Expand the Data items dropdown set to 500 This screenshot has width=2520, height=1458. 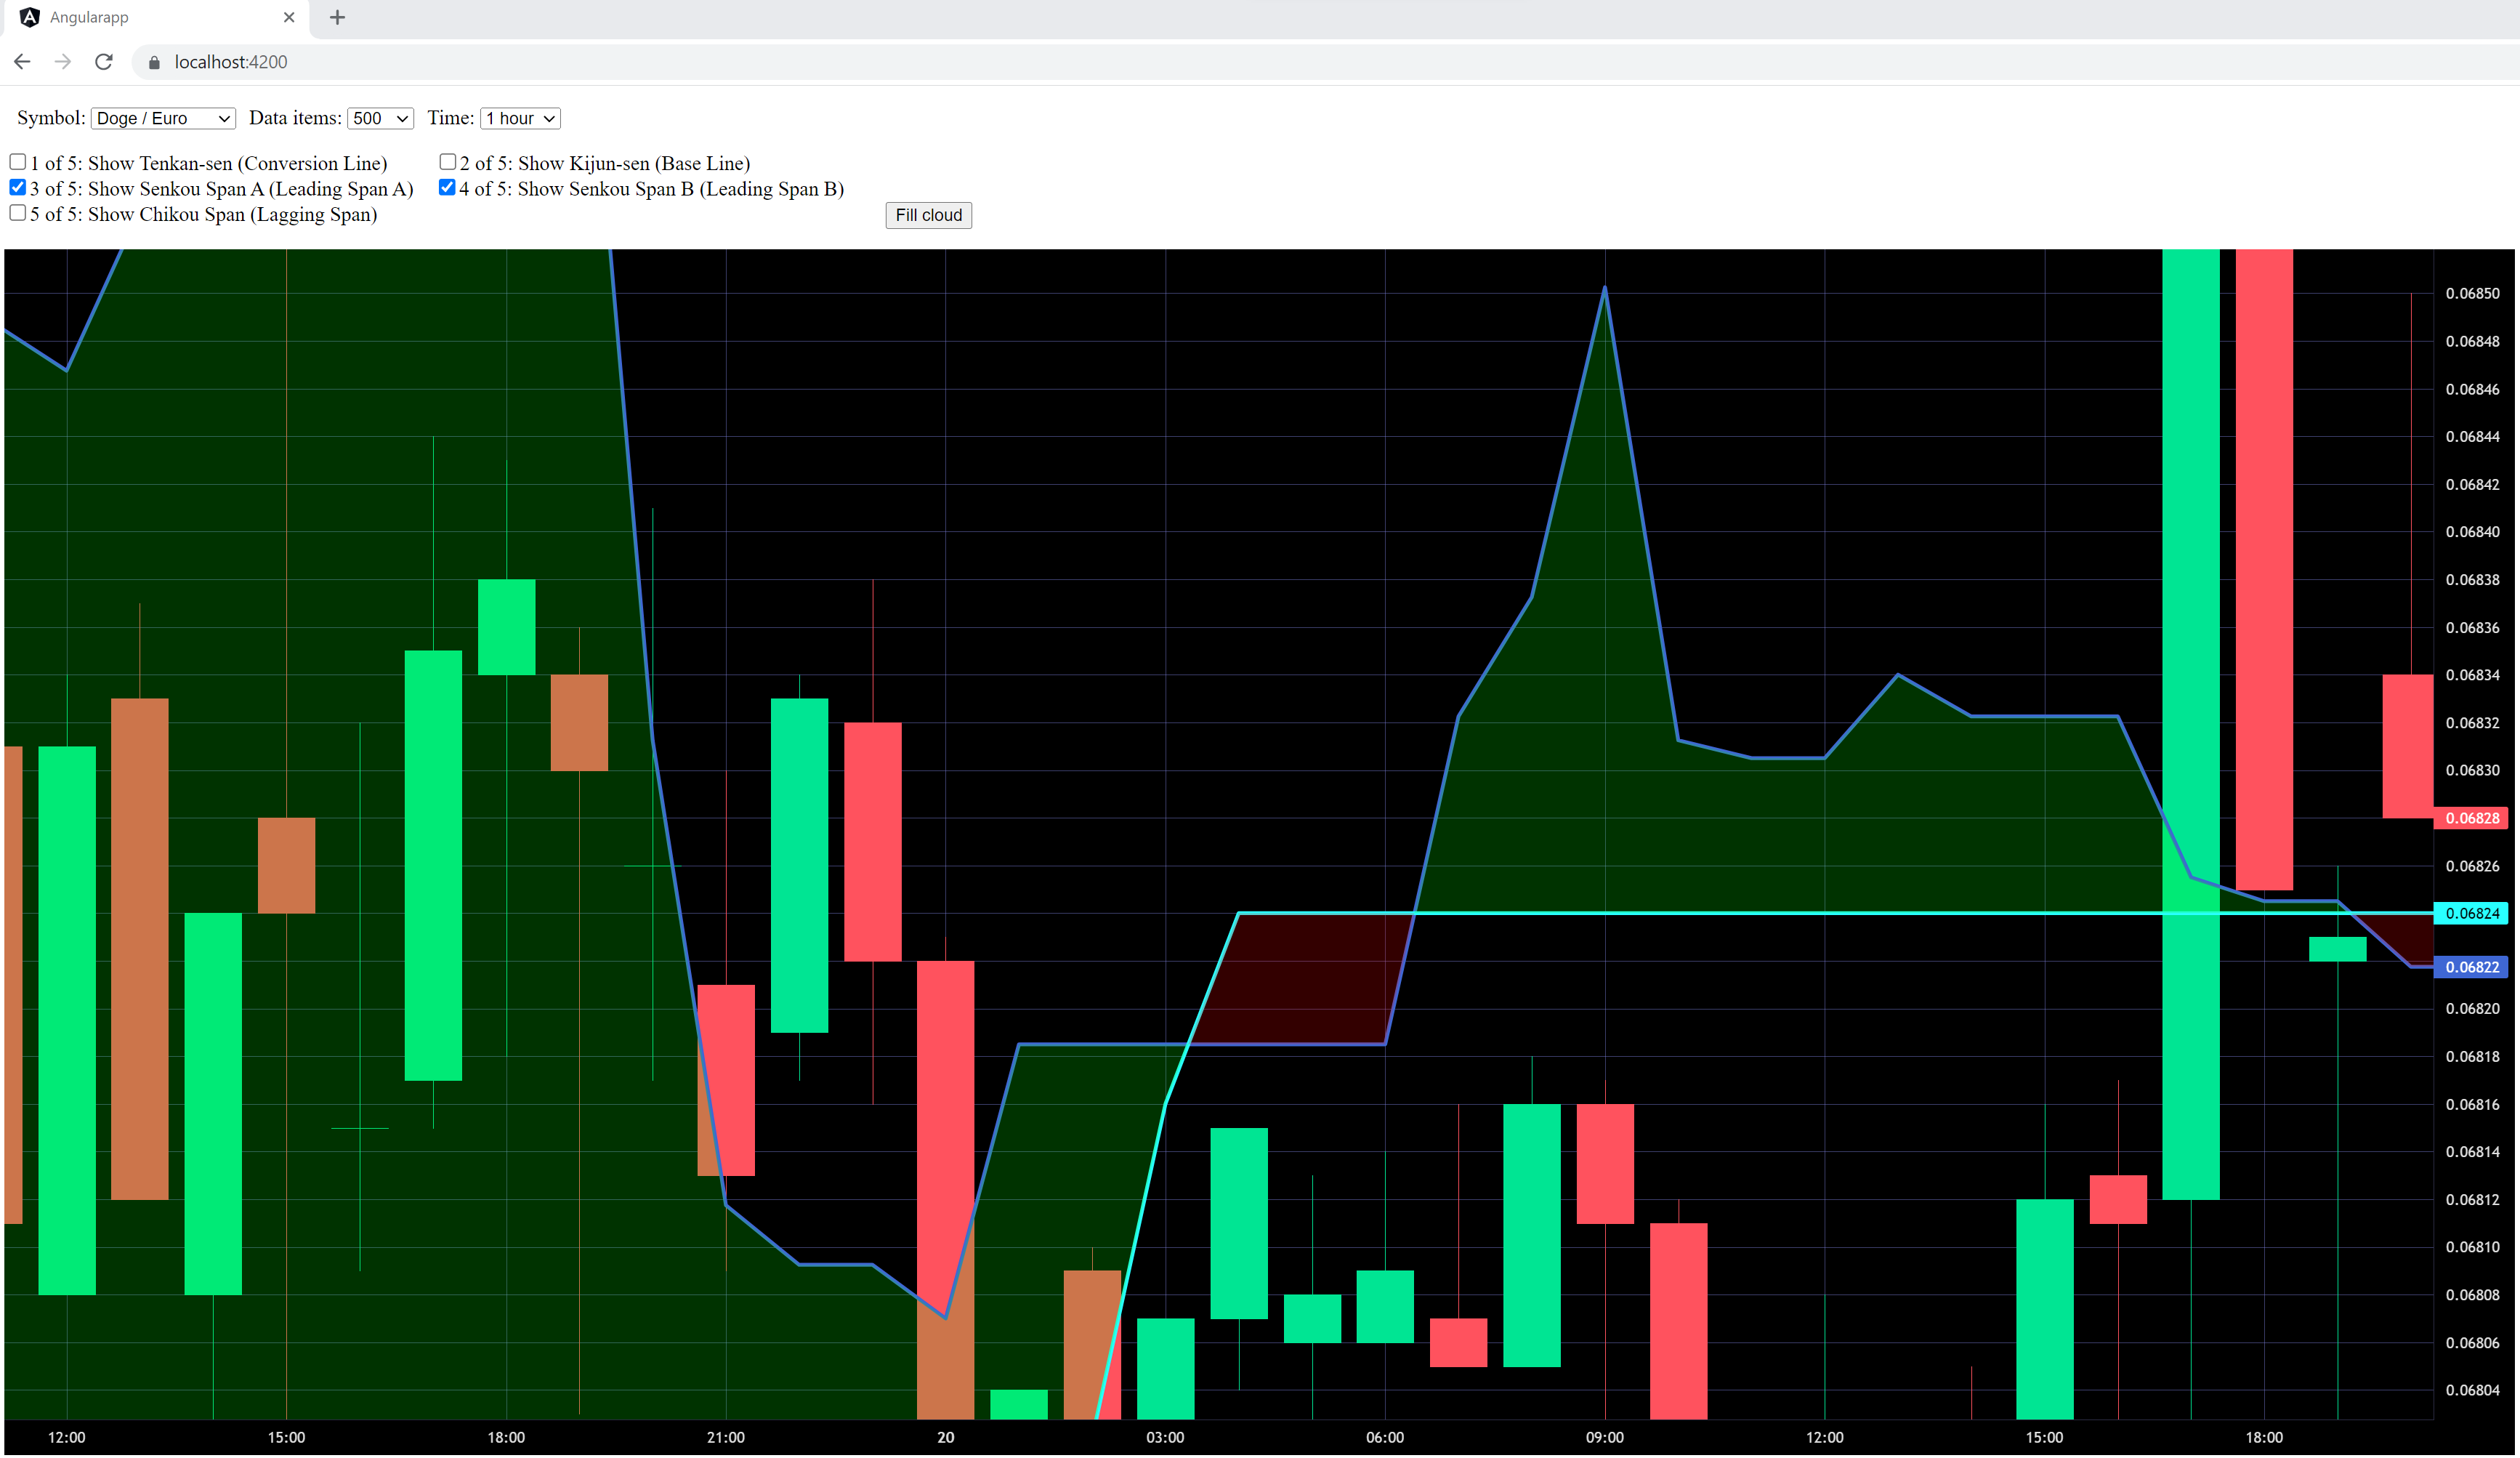tap(380, 118)
